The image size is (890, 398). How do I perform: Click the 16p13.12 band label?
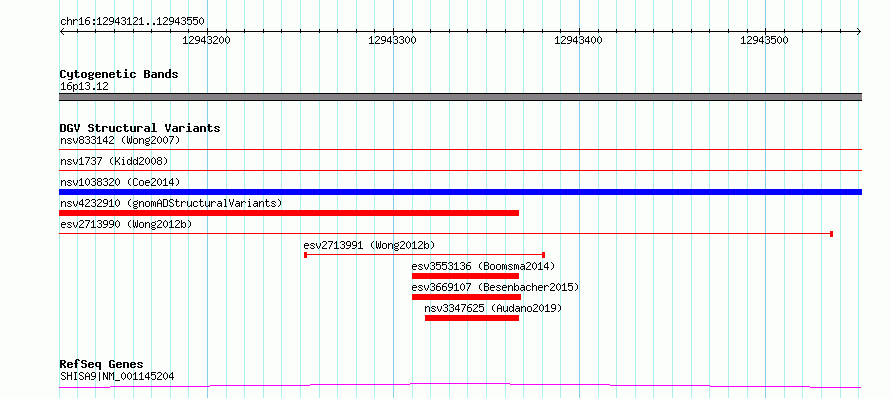pyautogui.click(x=84, y=86)
